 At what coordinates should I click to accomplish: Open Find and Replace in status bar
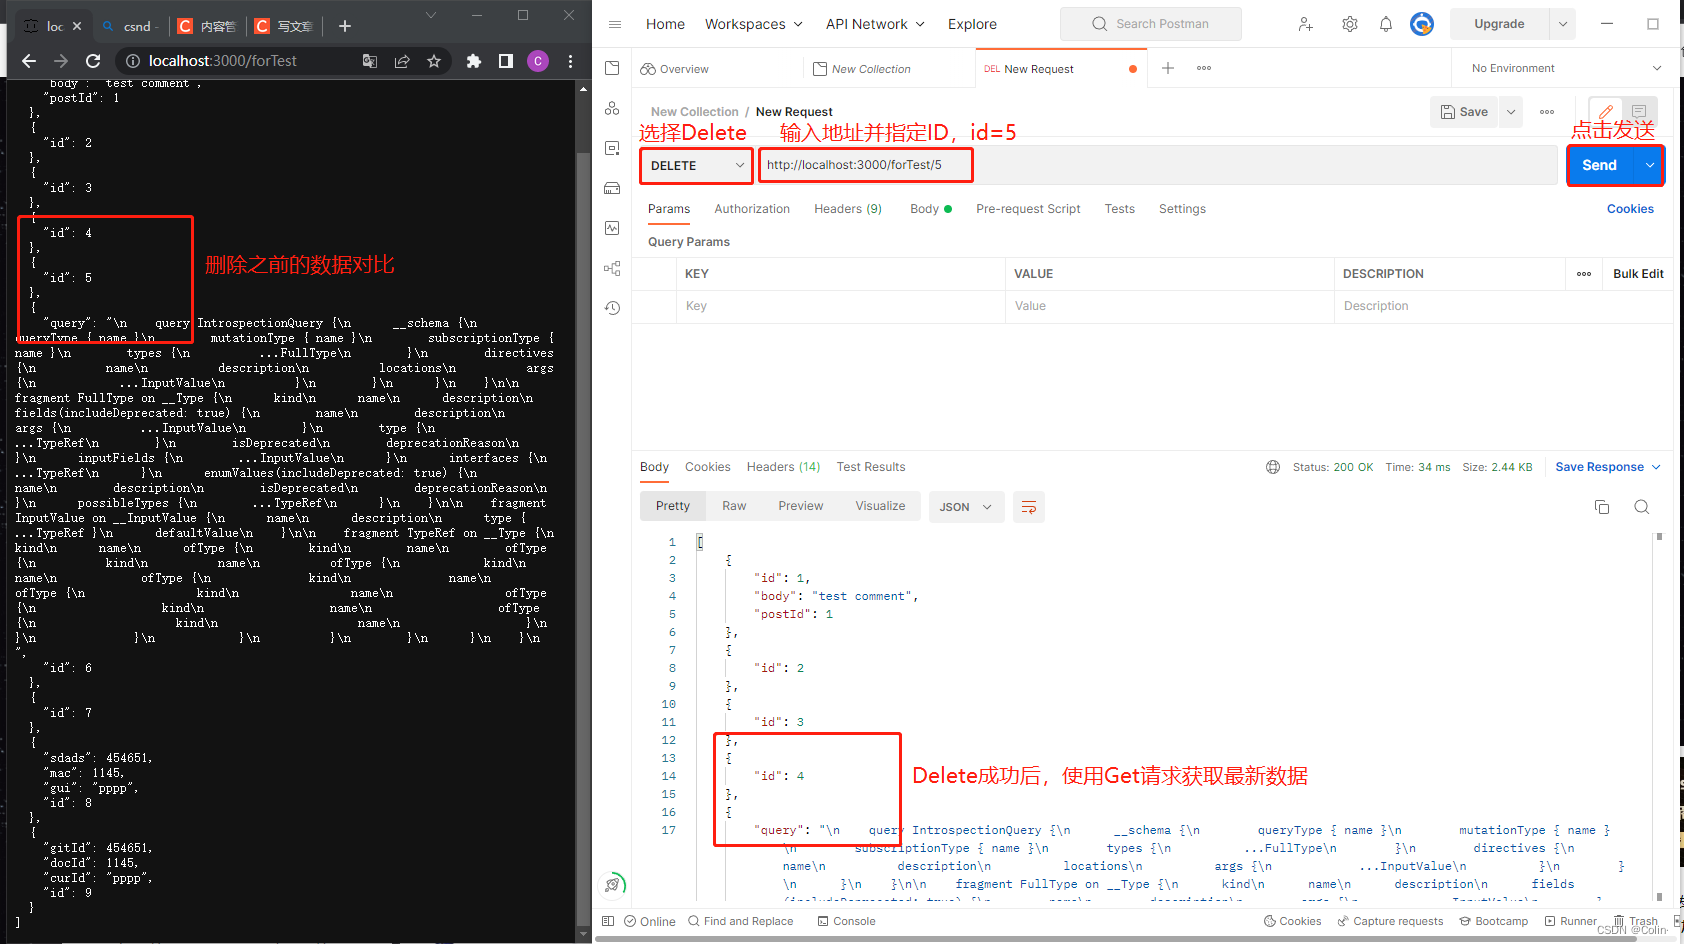[x=740, y=921]
